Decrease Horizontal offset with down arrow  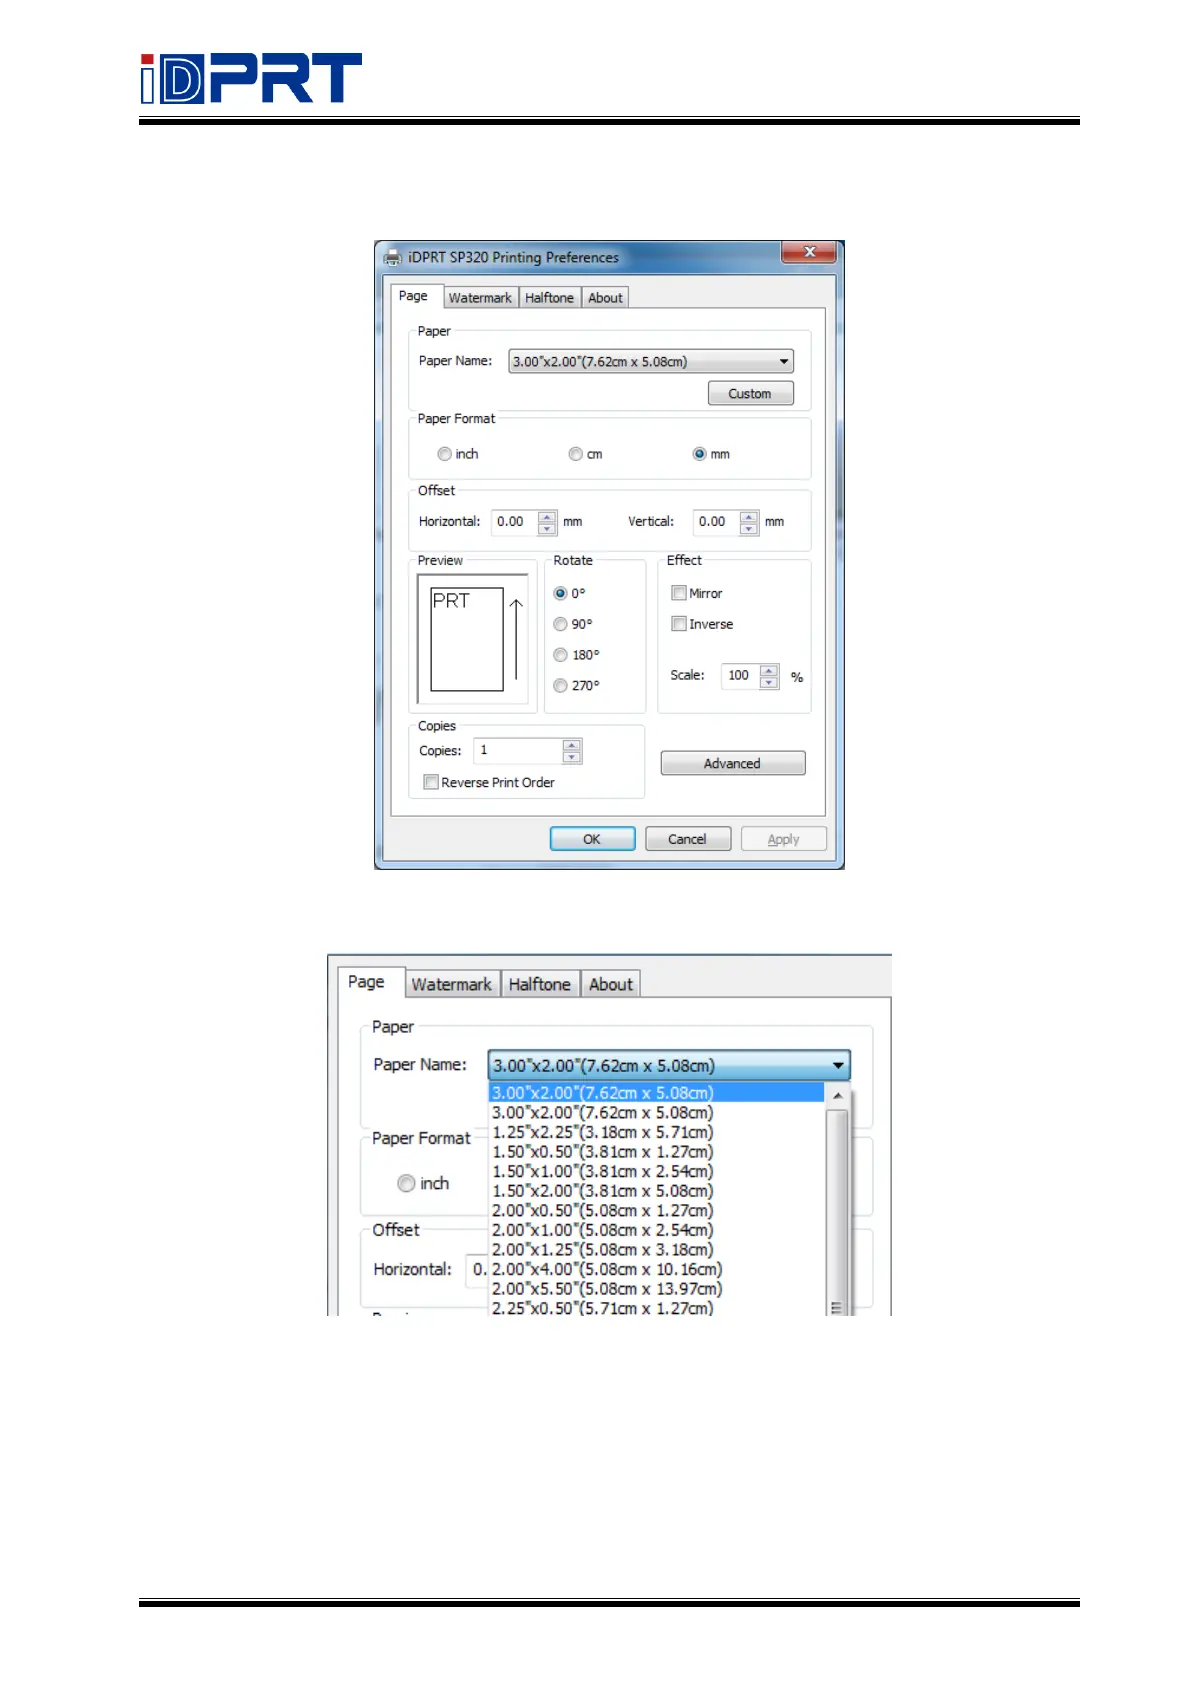[547, 528]
